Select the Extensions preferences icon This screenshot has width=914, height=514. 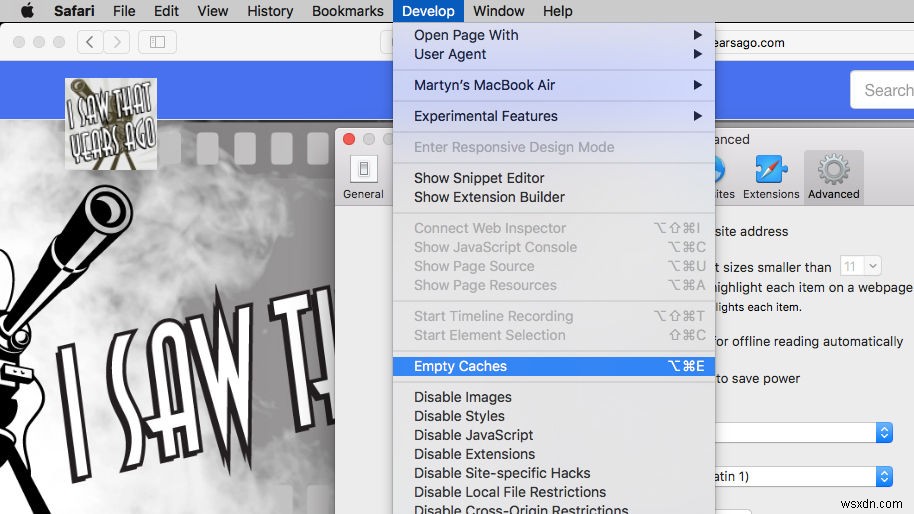[771, 178]
